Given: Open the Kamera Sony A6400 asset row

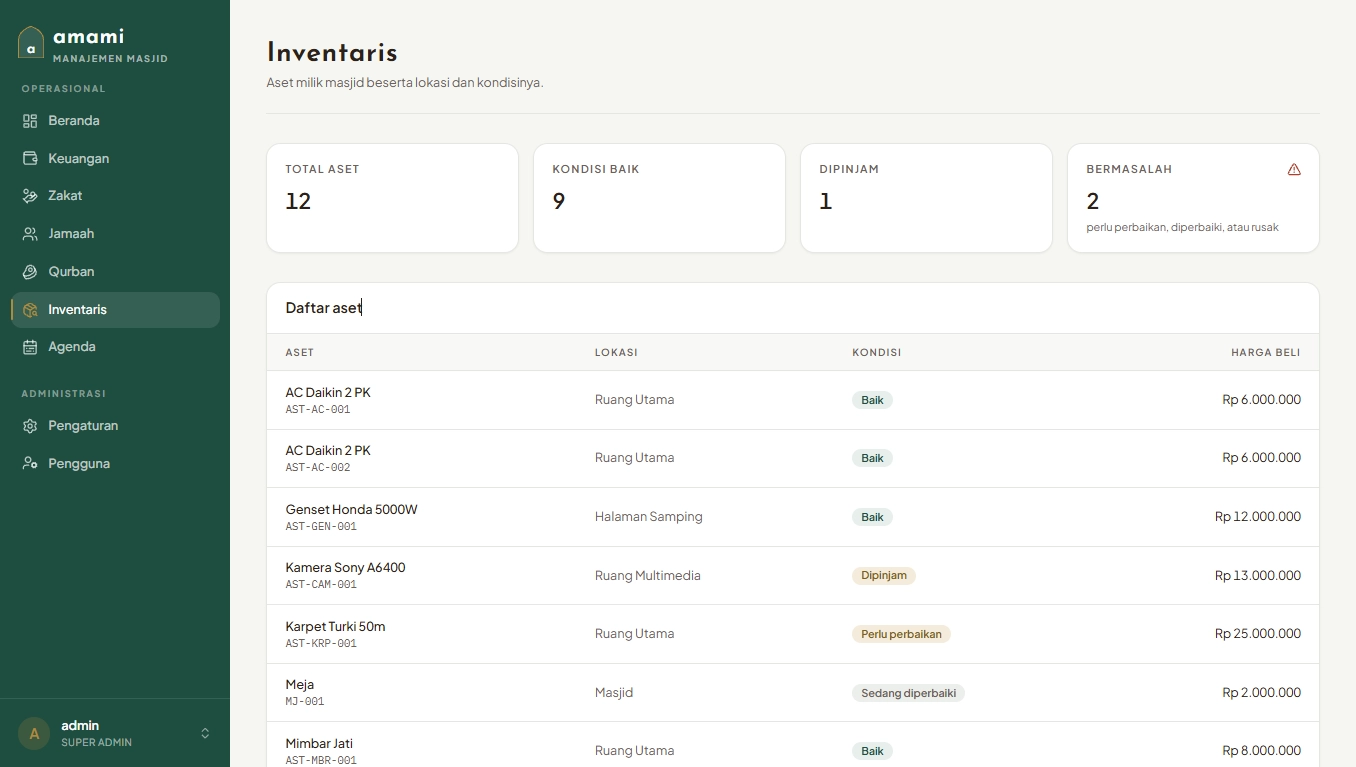Looking at the screenshot, I should click(793, 575).
